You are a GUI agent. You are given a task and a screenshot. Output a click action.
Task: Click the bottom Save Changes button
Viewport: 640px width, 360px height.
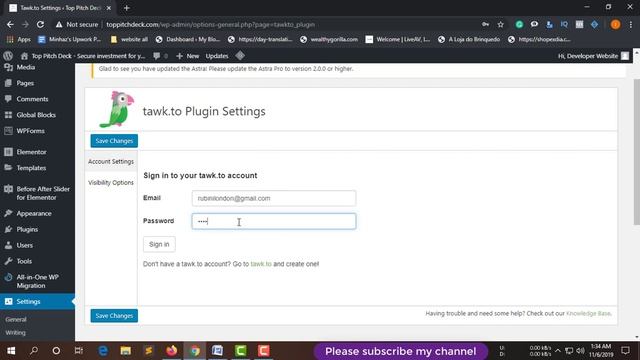click(x=114, y=316)
